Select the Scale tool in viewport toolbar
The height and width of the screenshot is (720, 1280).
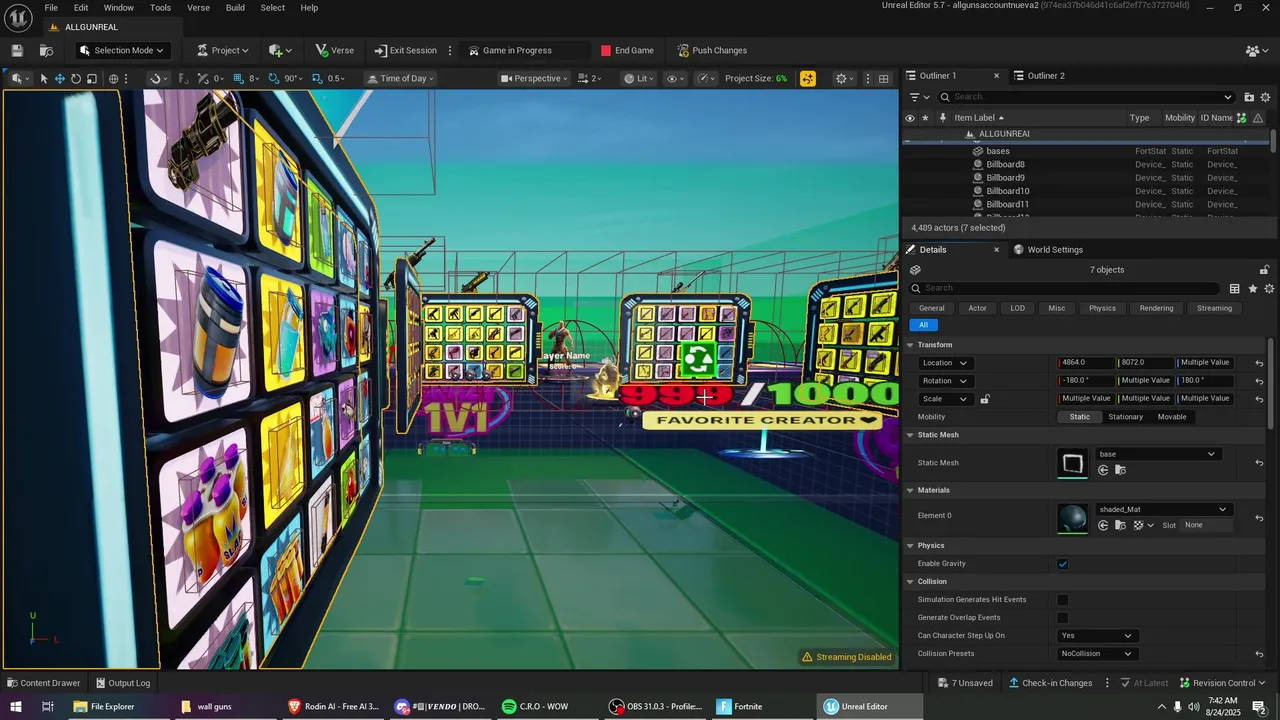coord(92,78)
